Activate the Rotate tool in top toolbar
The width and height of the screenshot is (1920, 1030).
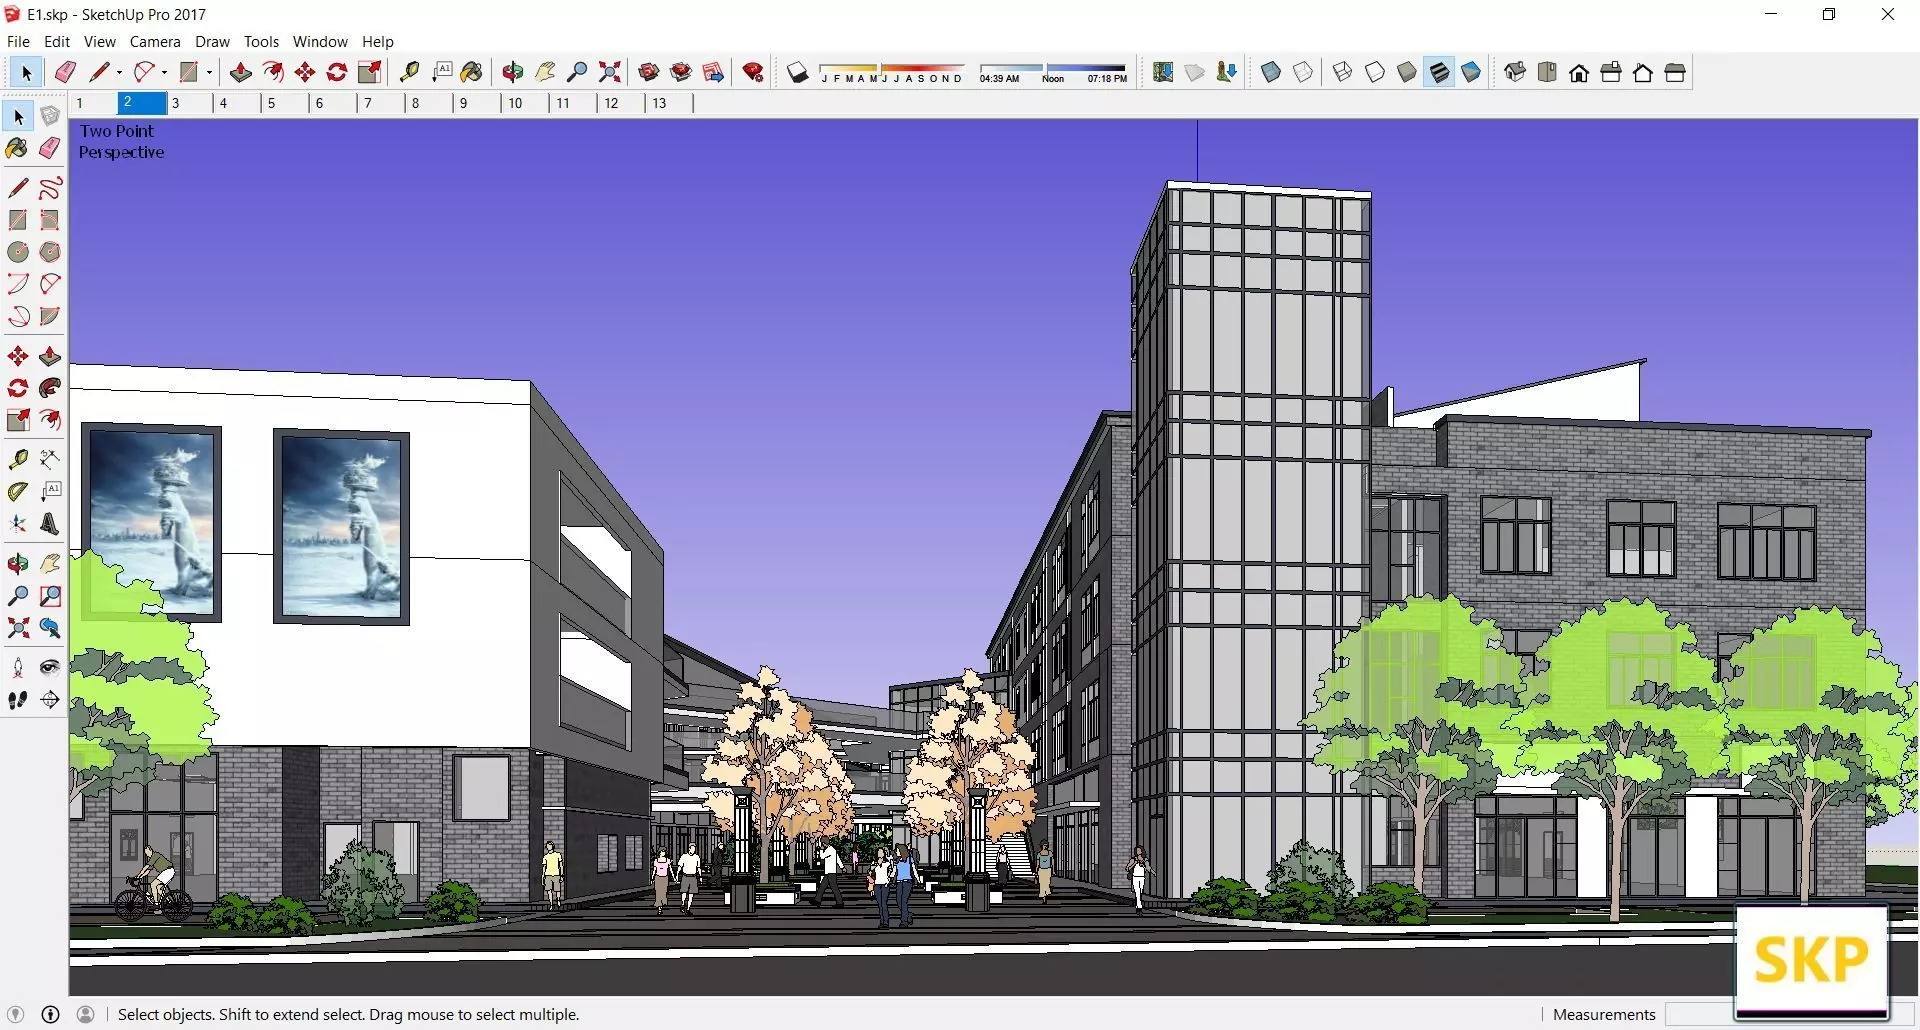click(337, 72)
